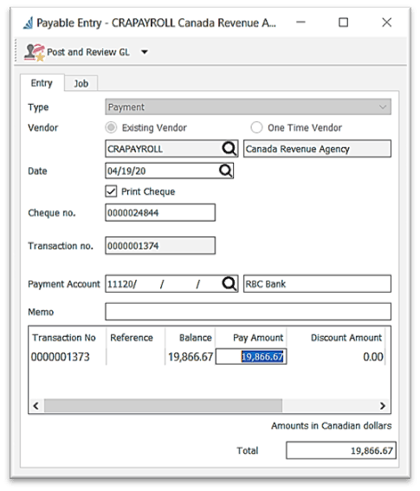
Task: Open date lookup magnifier beside 04/19/20
Action: 226,171
